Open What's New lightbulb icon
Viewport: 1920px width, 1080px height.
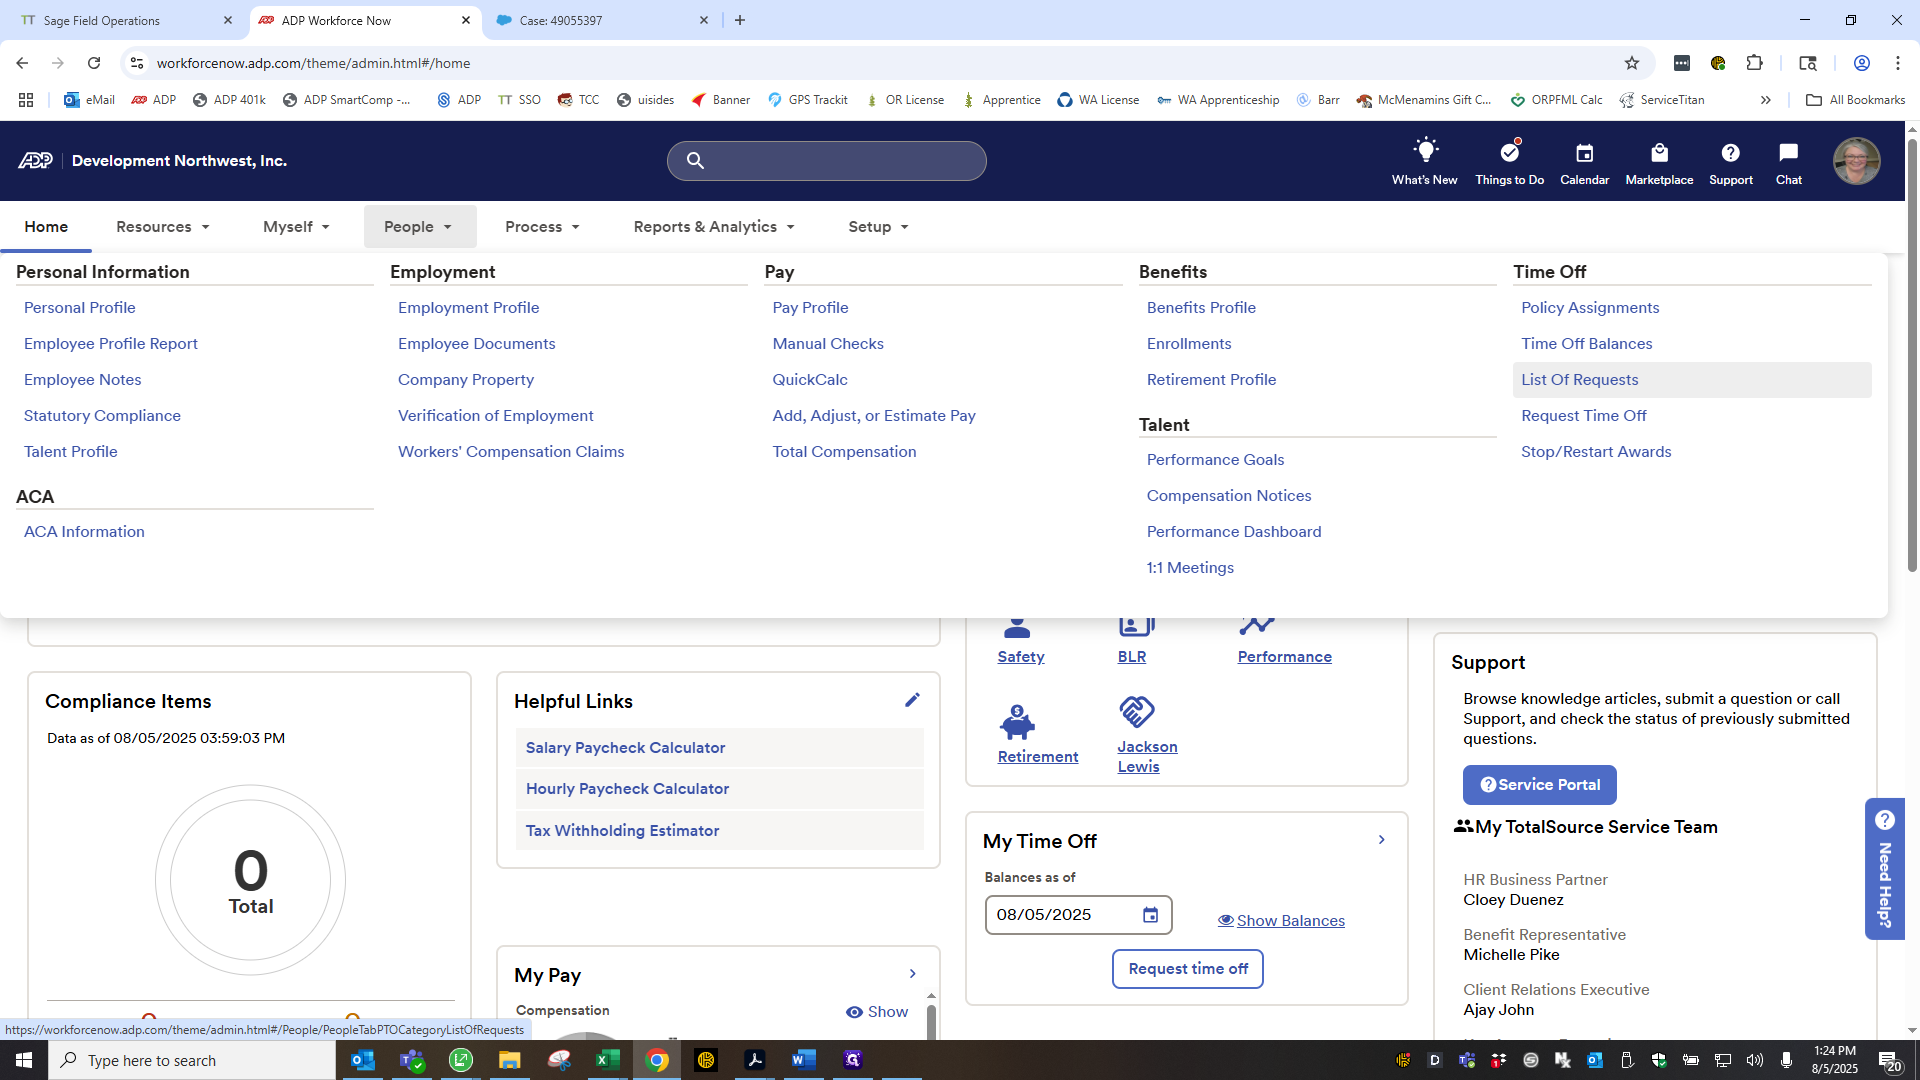(1425, 152)
